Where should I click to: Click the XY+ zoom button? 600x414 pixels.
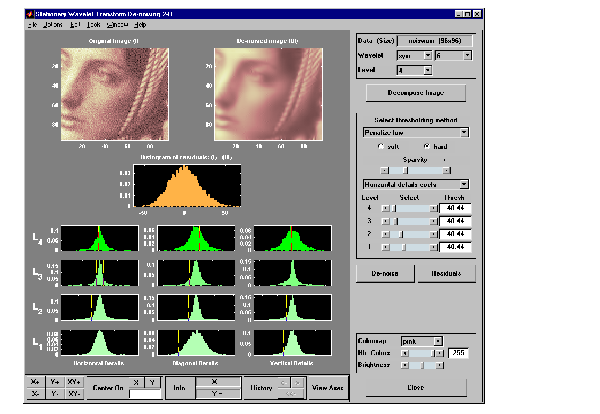(75, 382)
